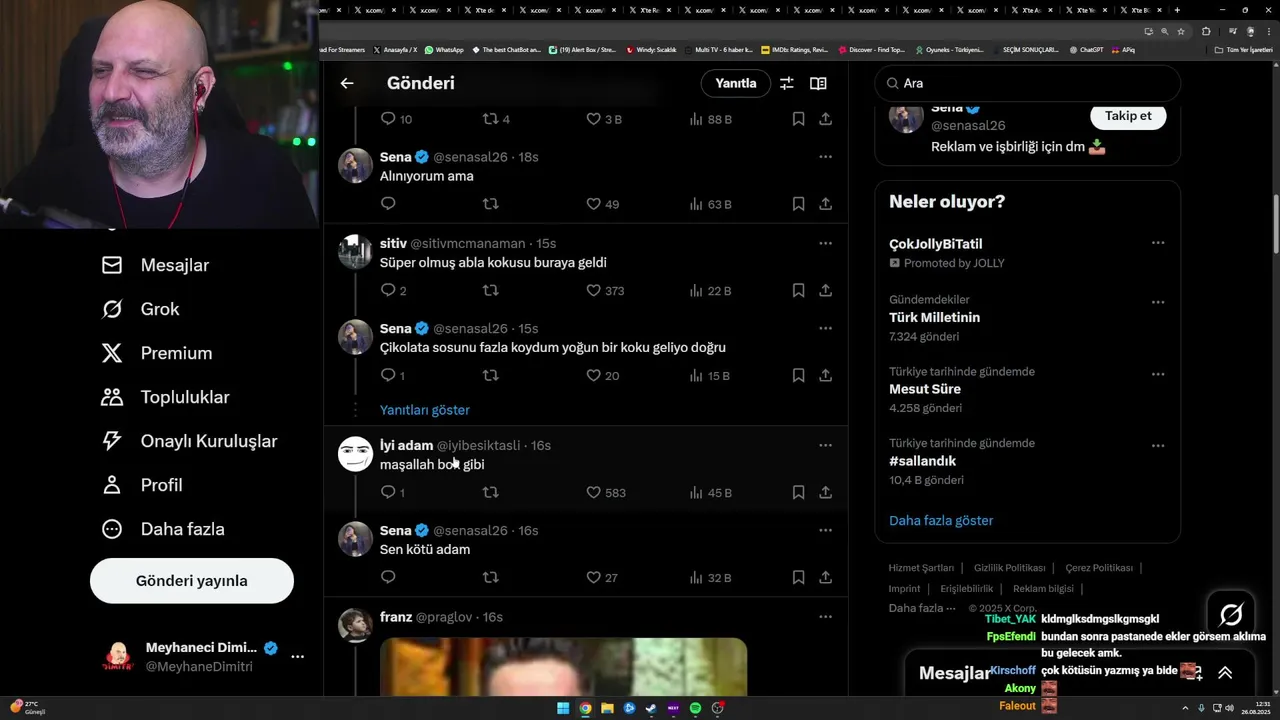Open more options on Sena's 'Çikolata sosunu' post
1280x720 pixels.
coord(825,328)
